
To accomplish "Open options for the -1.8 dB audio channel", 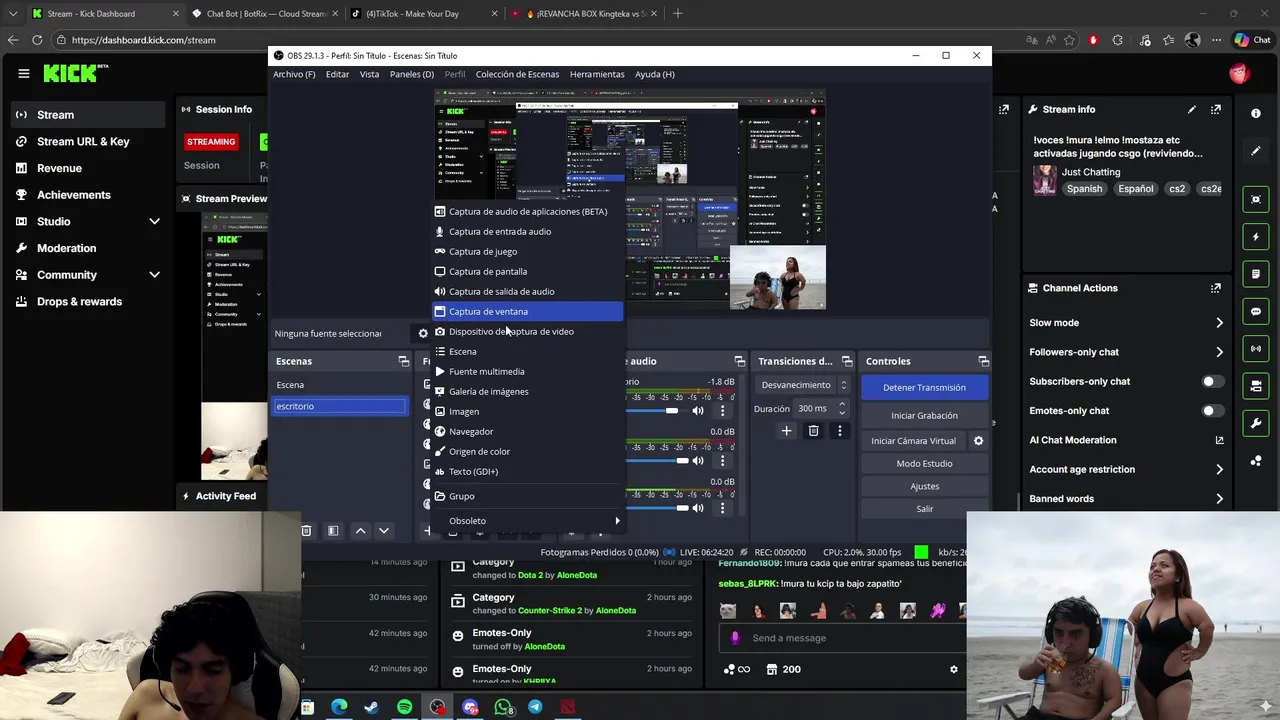I will pyautogui.click(x=722, y=411).
